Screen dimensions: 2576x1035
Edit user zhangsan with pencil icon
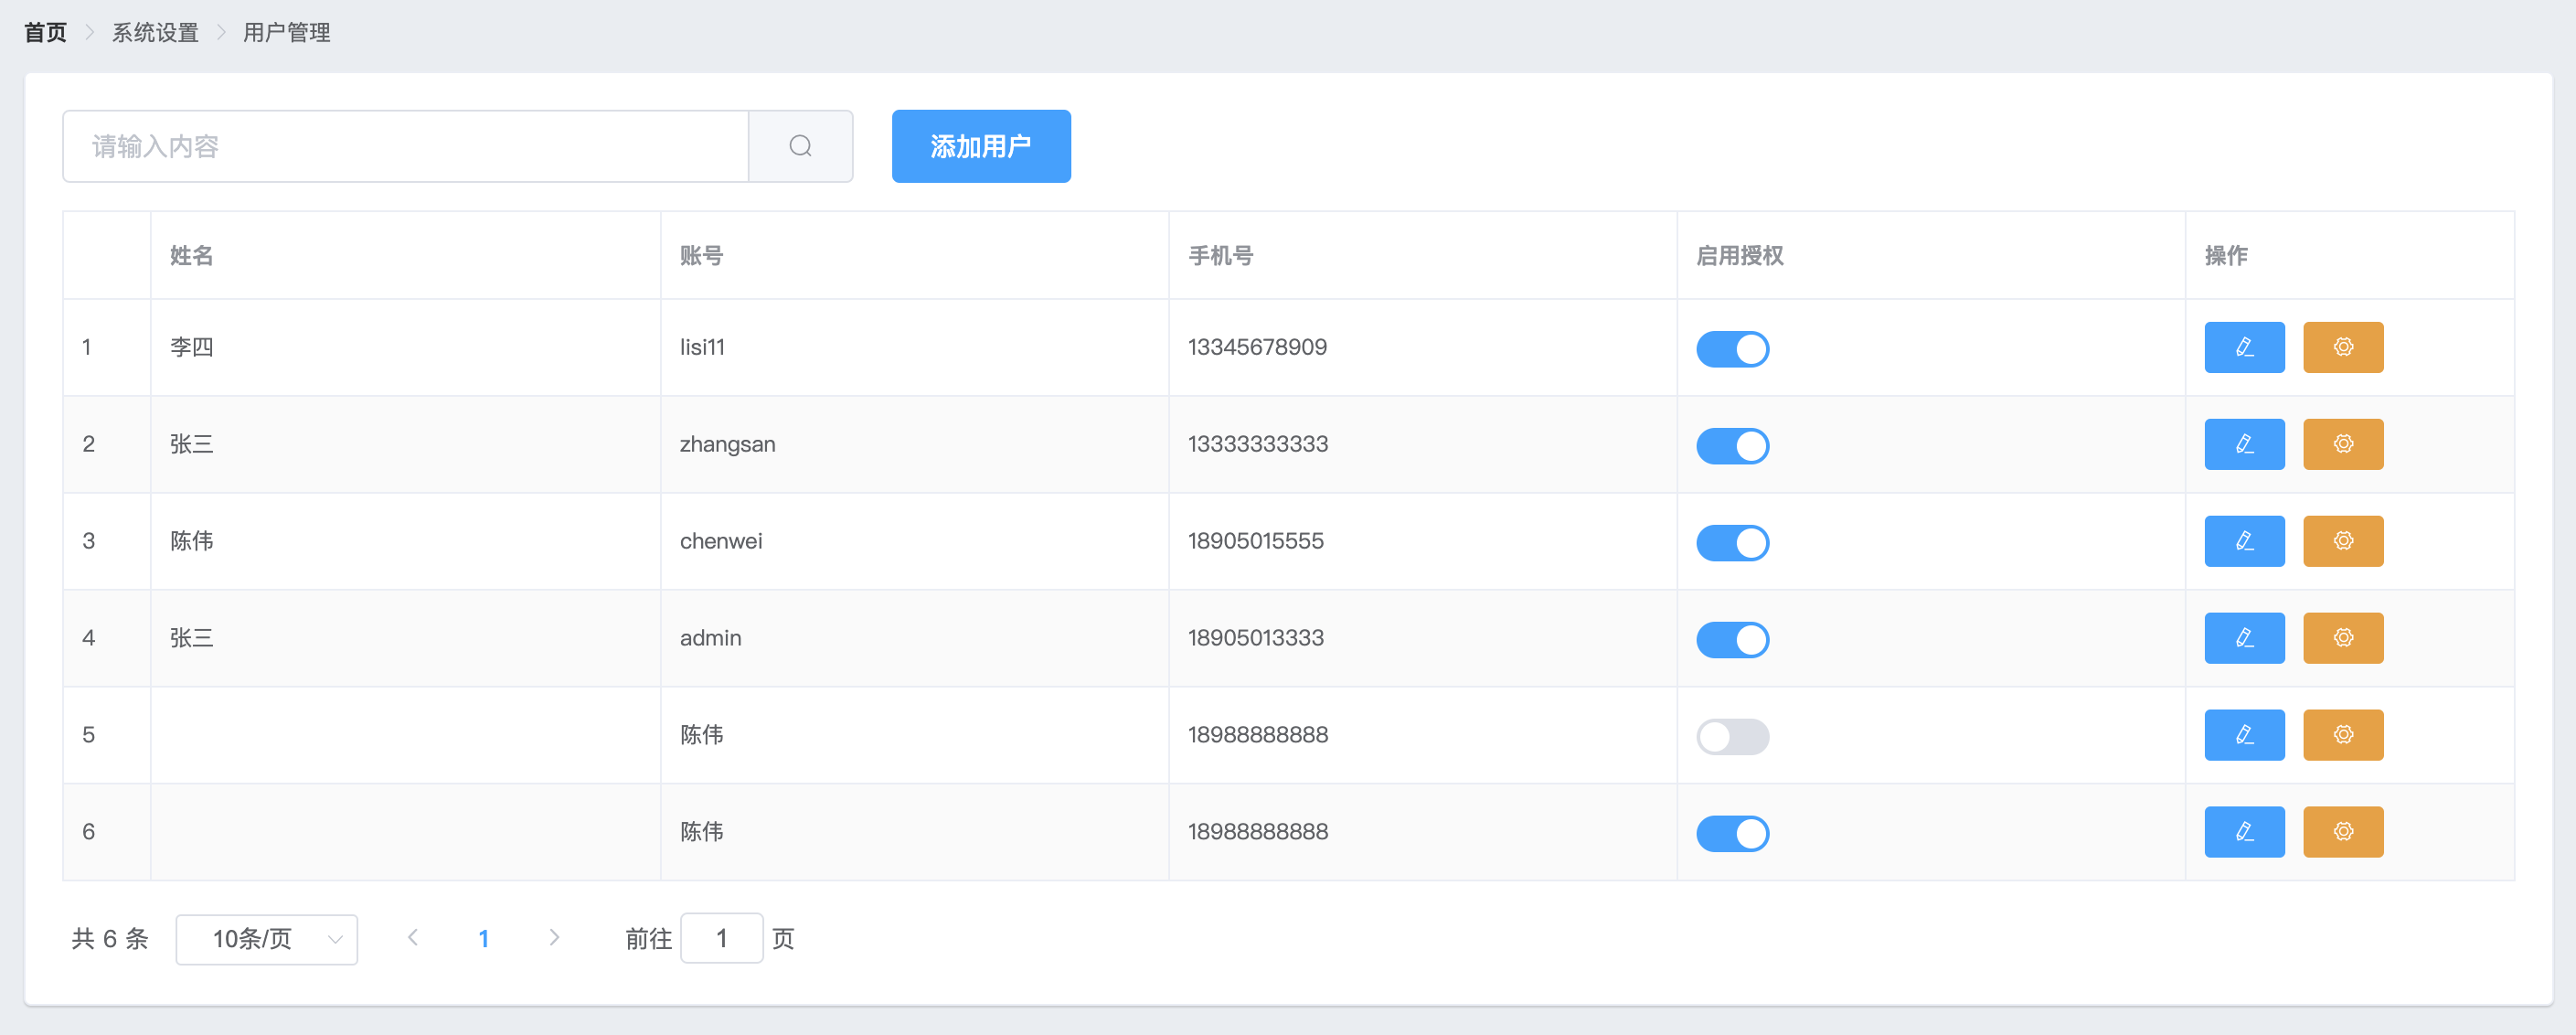(x=2244, y=444)
